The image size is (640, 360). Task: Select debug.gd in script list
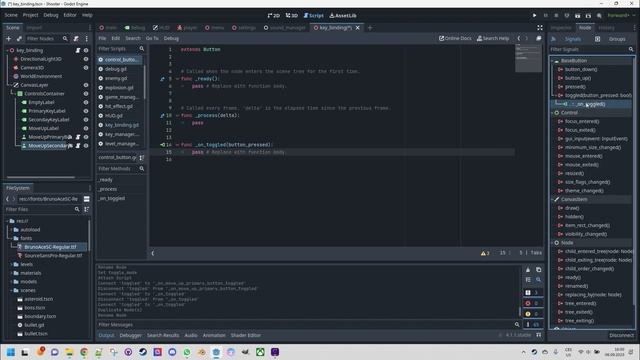tap(116, 69)
